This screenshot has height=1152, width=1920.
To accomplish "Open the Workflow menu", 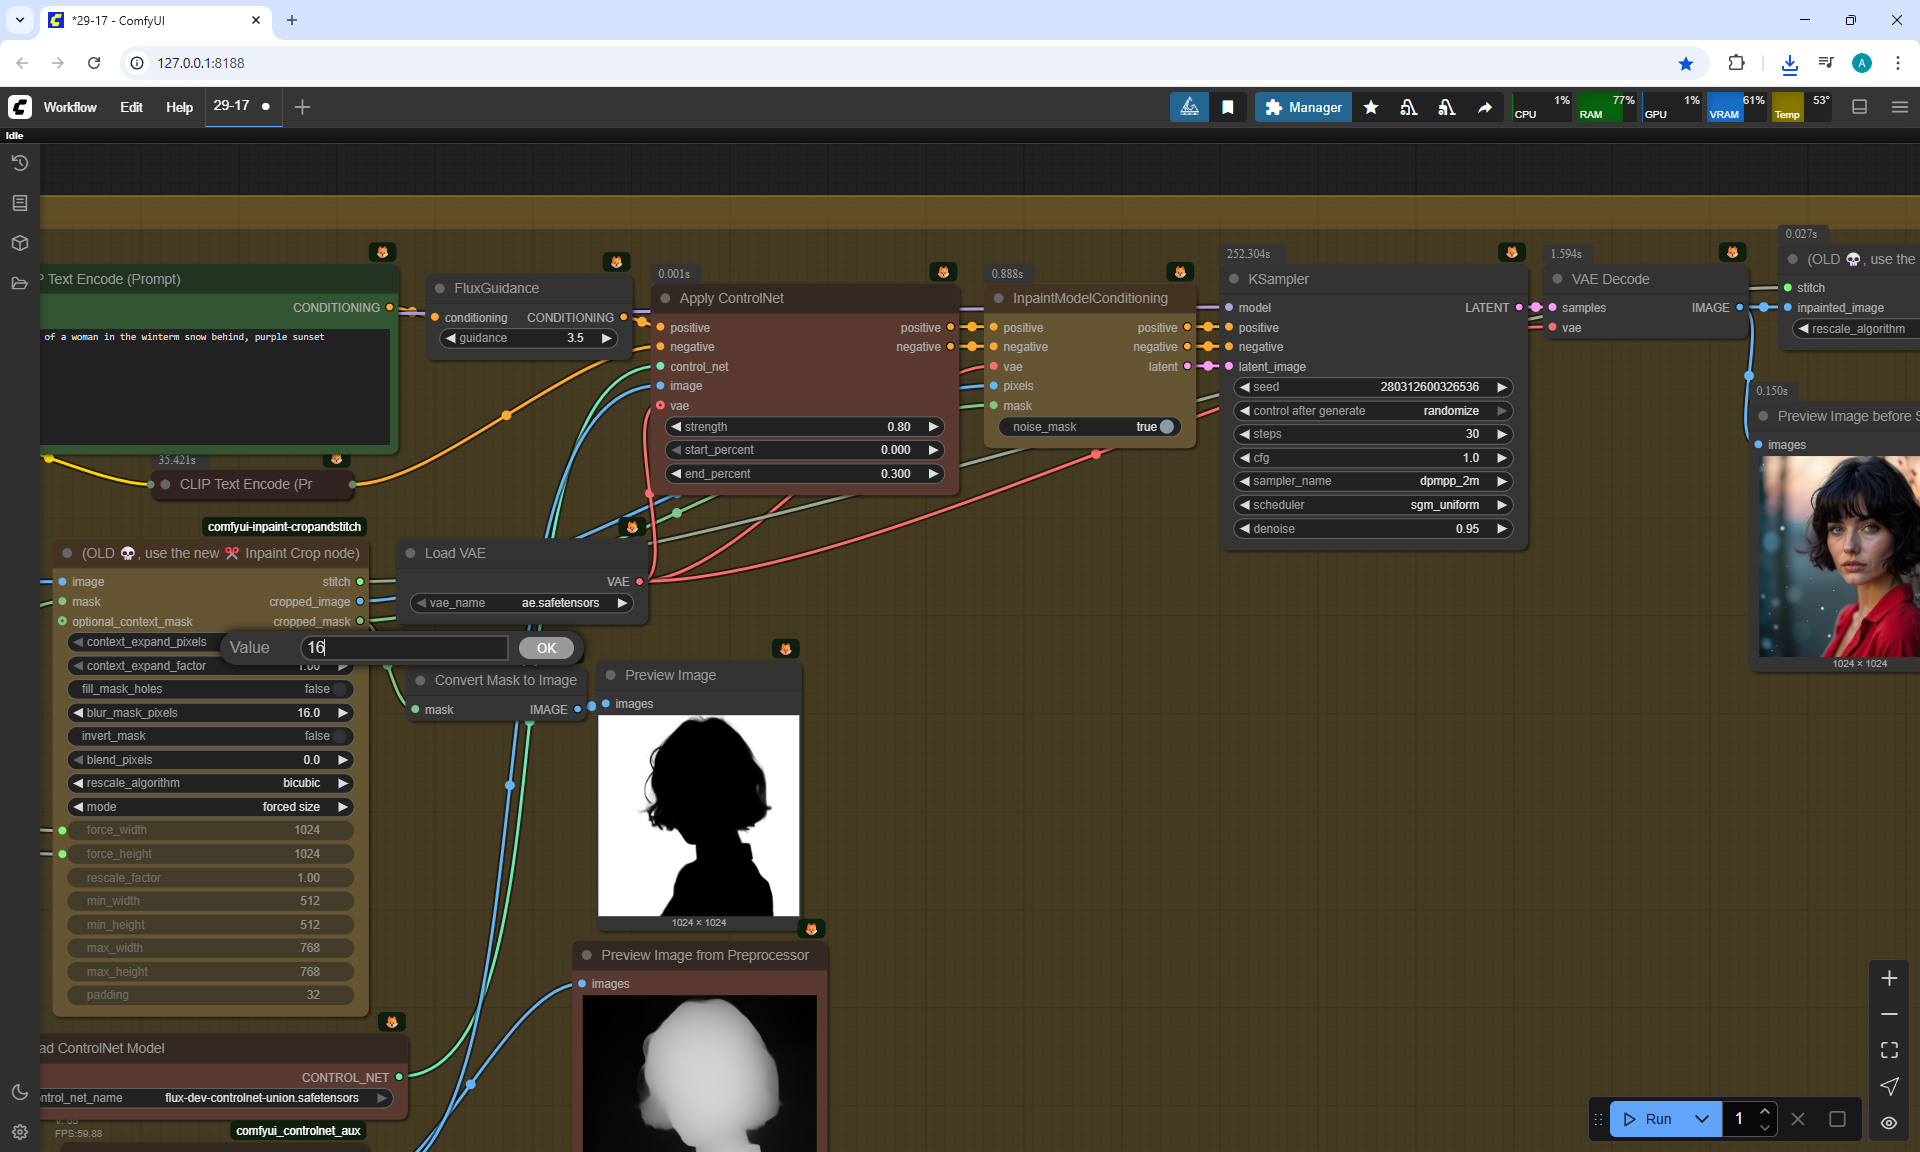I will [x=70, y=107].
